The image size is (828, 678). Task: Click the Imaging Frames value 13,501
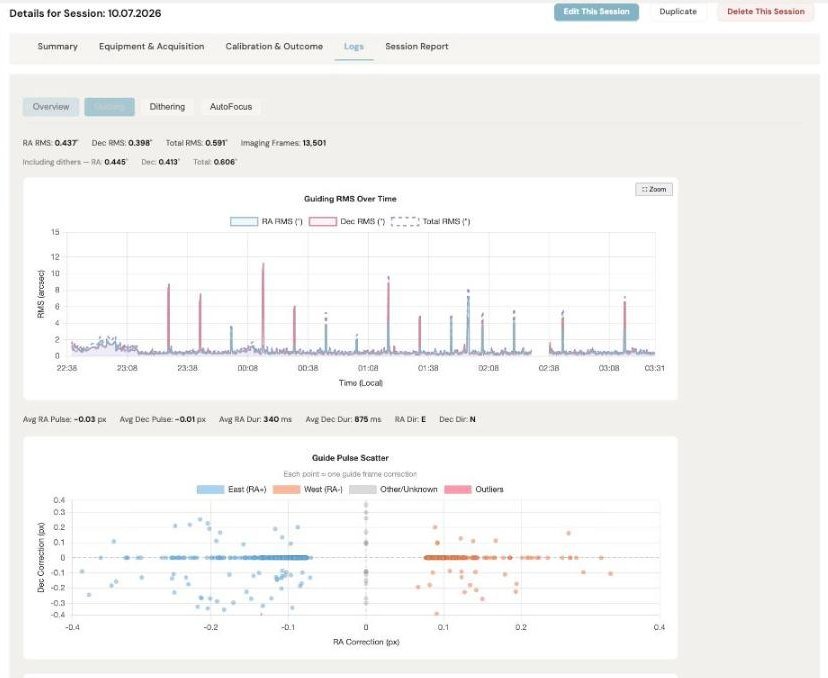click(314, 143)
